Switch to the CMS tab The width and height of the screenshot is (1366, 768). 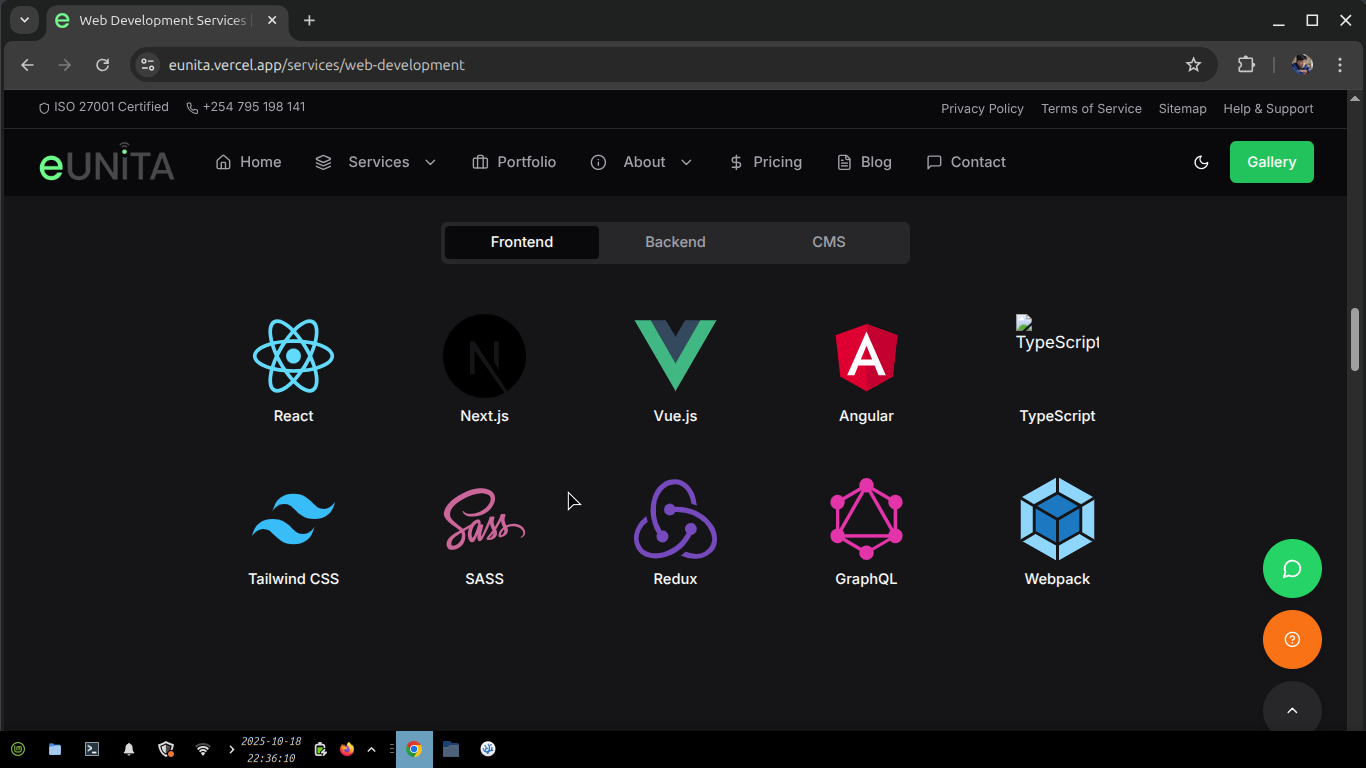(x=829, y=242)
